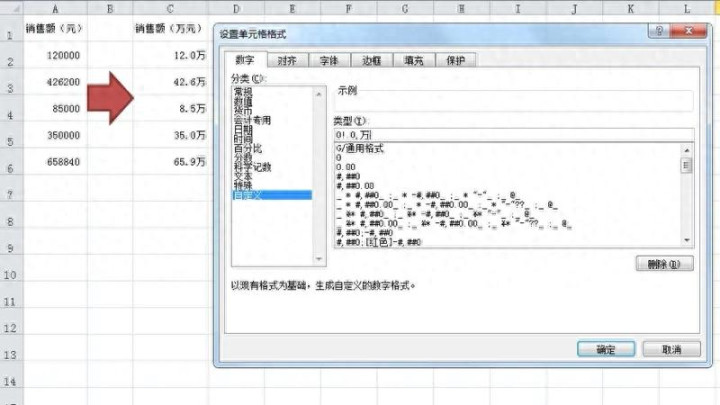
Task: Click cell with 销售额（万元）header
Action: coord(170,28)
